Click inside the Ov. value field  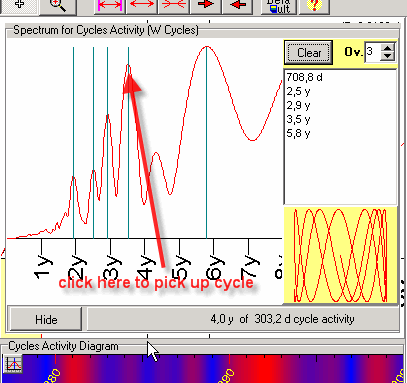pos(373,52)
